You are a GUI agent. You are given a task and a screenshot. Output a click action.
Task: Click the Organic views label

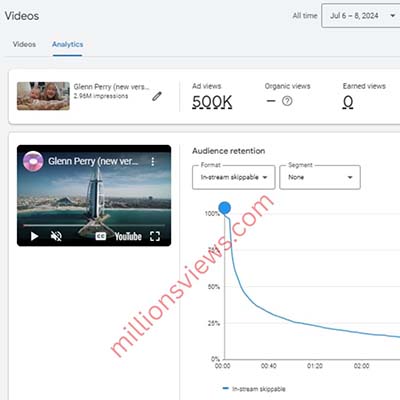287,86
